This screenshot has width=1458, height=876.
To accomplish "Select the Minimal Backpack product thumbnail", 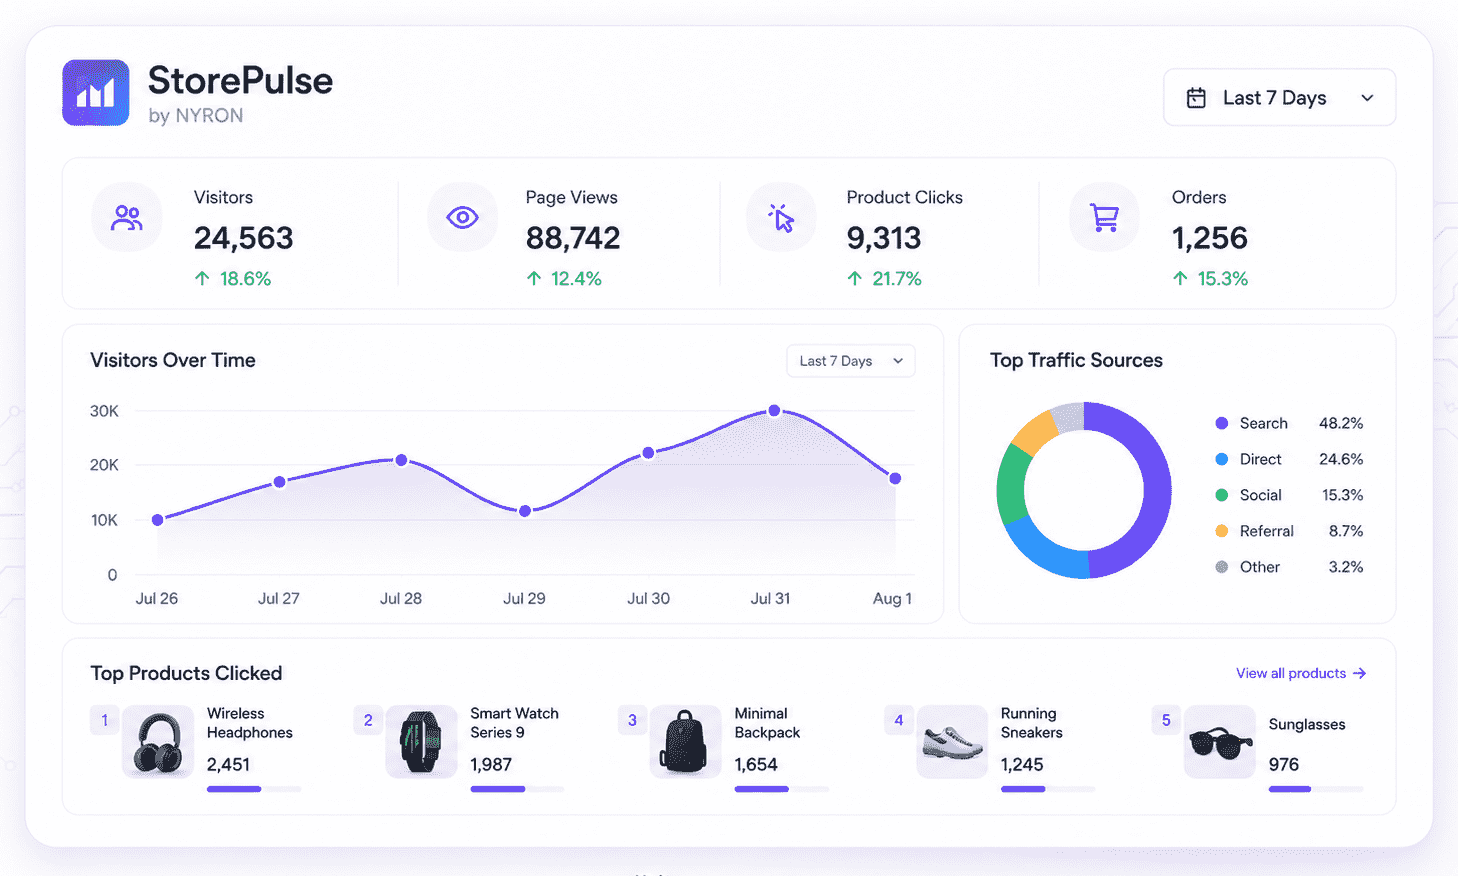I will pyautogui.click(x=685, y=742).
